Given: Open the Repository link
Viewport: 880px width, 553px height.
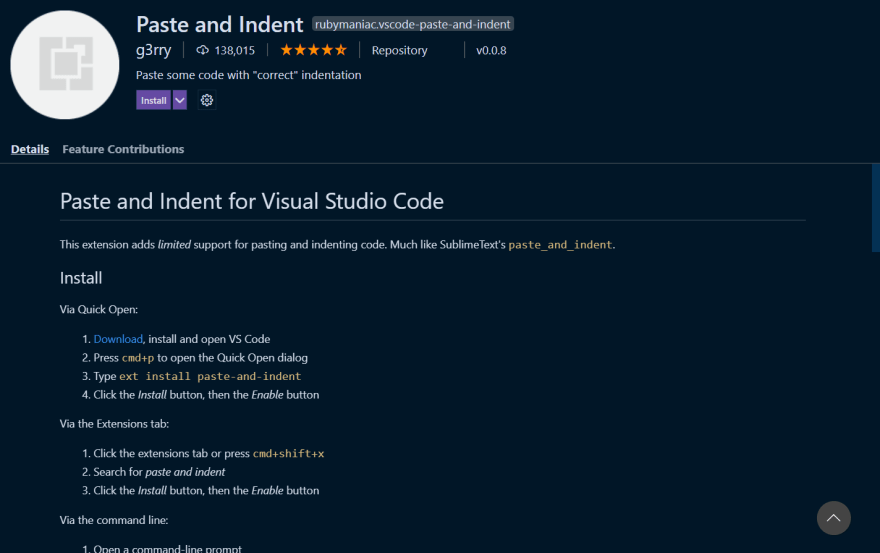Looking at the screenshot, I should (399, 51).
